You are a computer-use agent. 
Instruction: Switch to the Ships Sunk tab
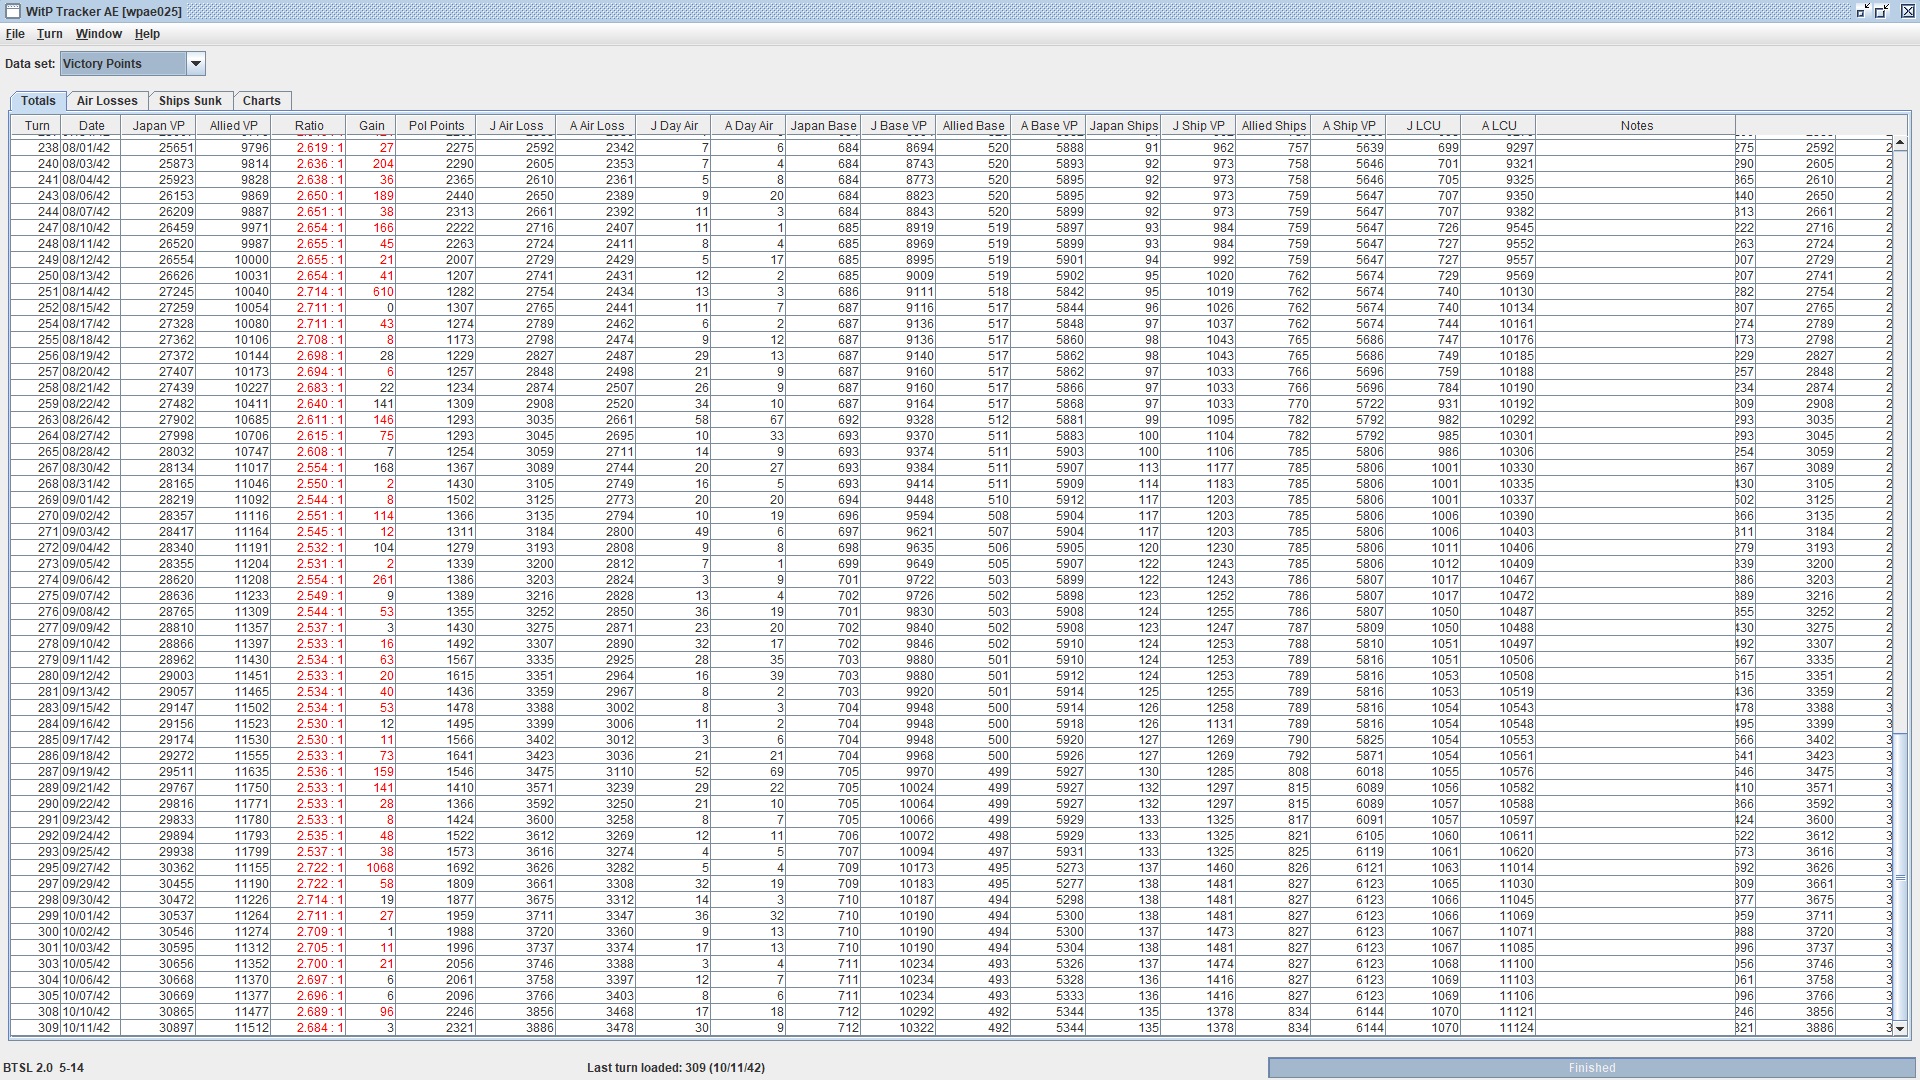click(x=190, y=101)
